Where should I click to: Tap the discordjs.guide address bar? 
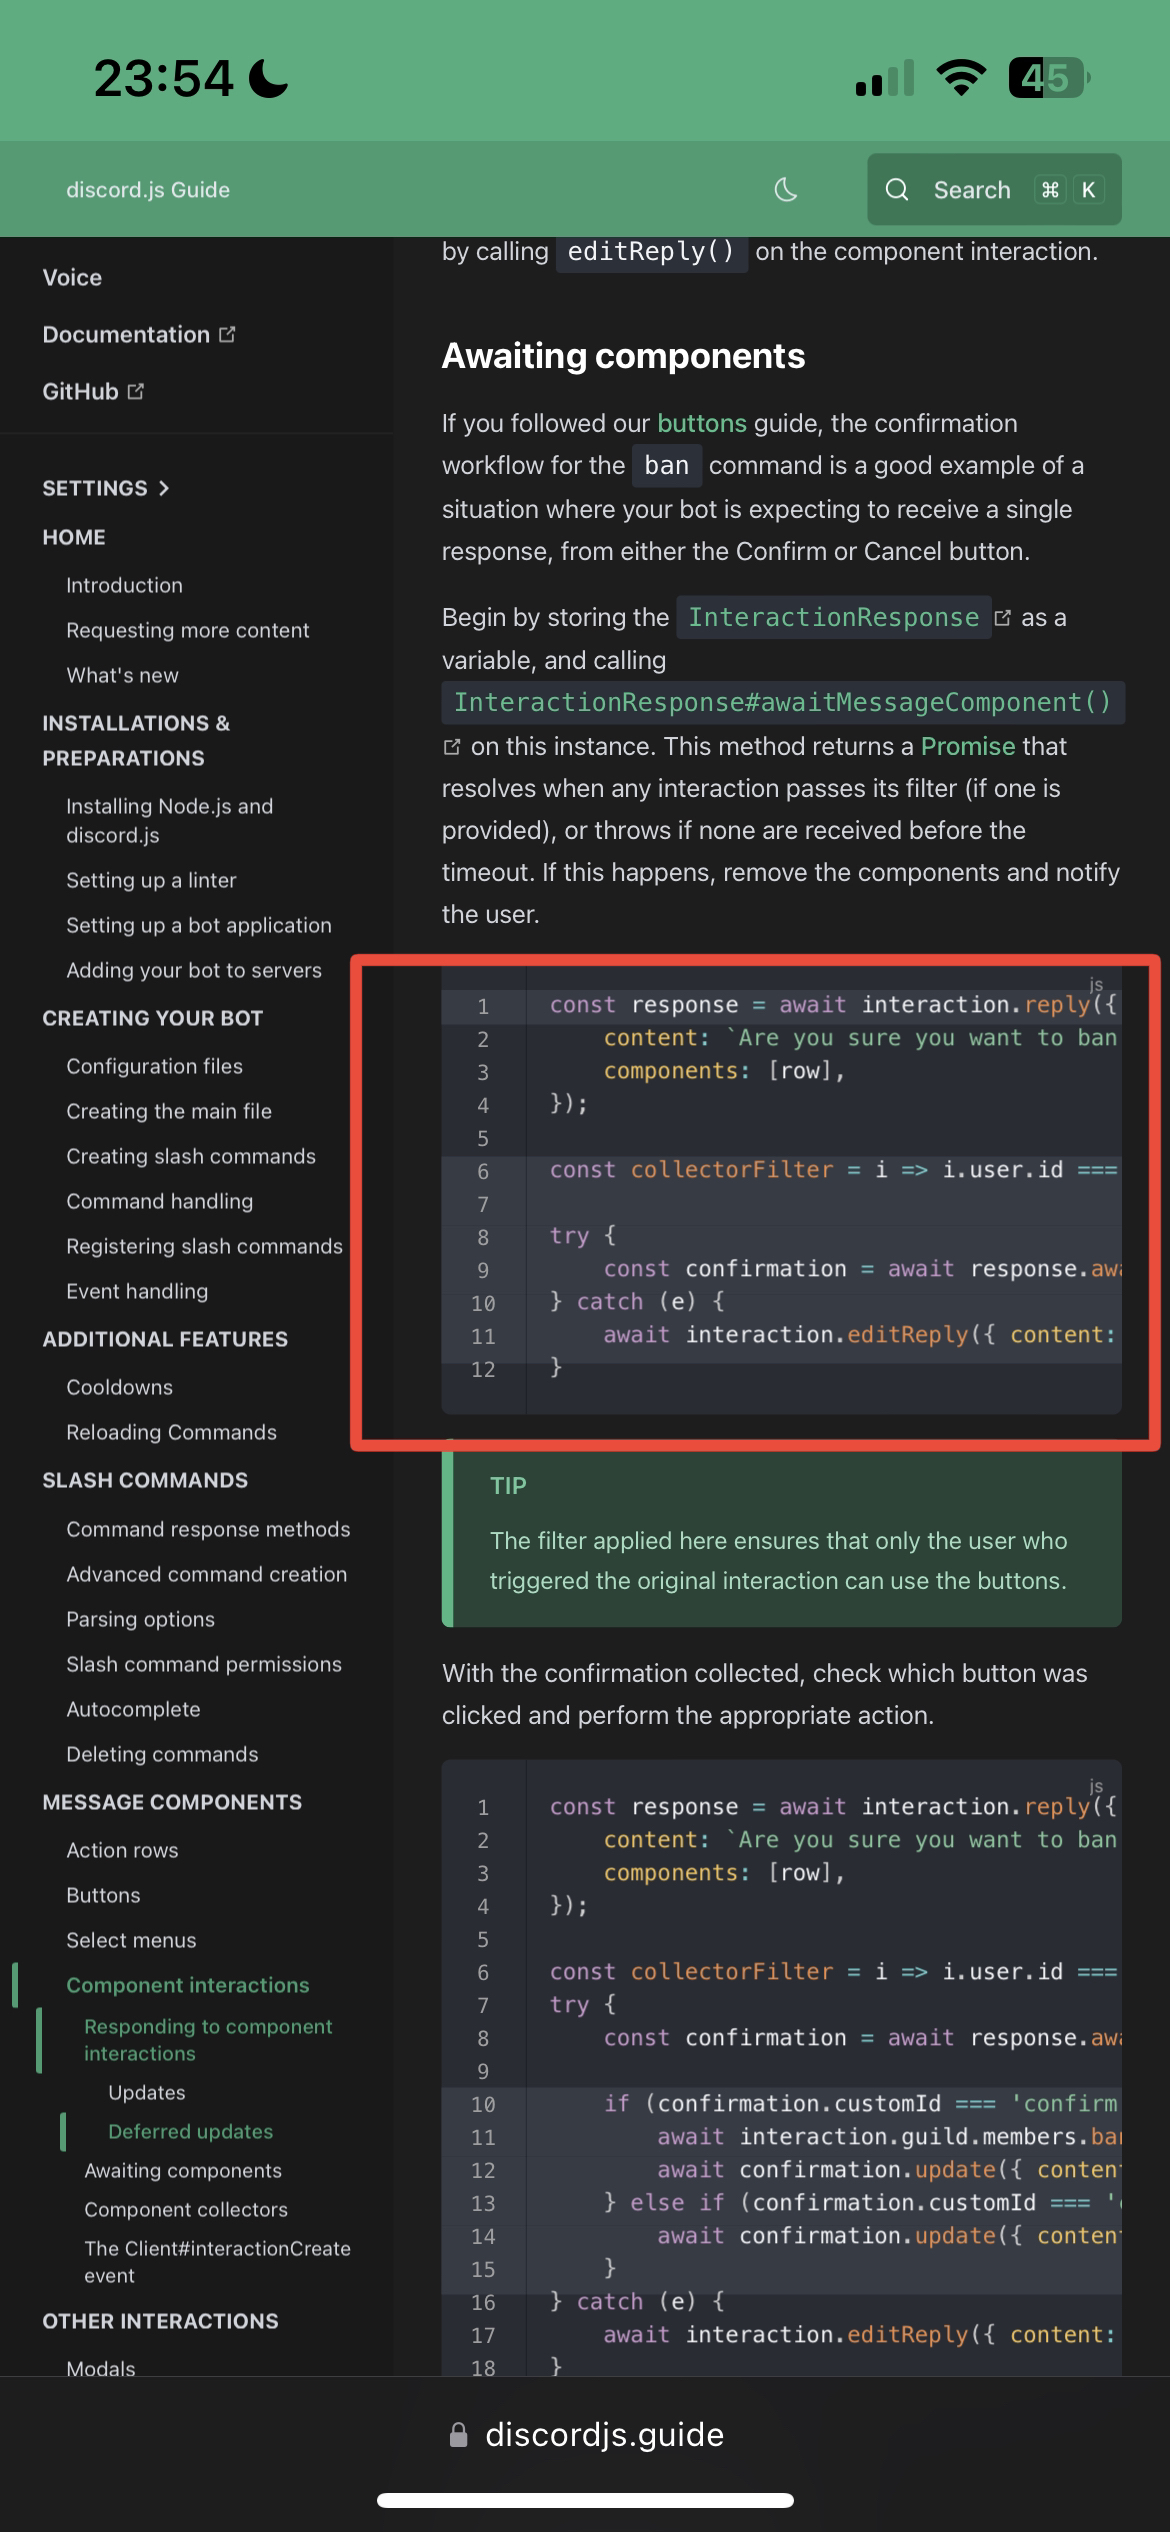[x=585, y=2434]
